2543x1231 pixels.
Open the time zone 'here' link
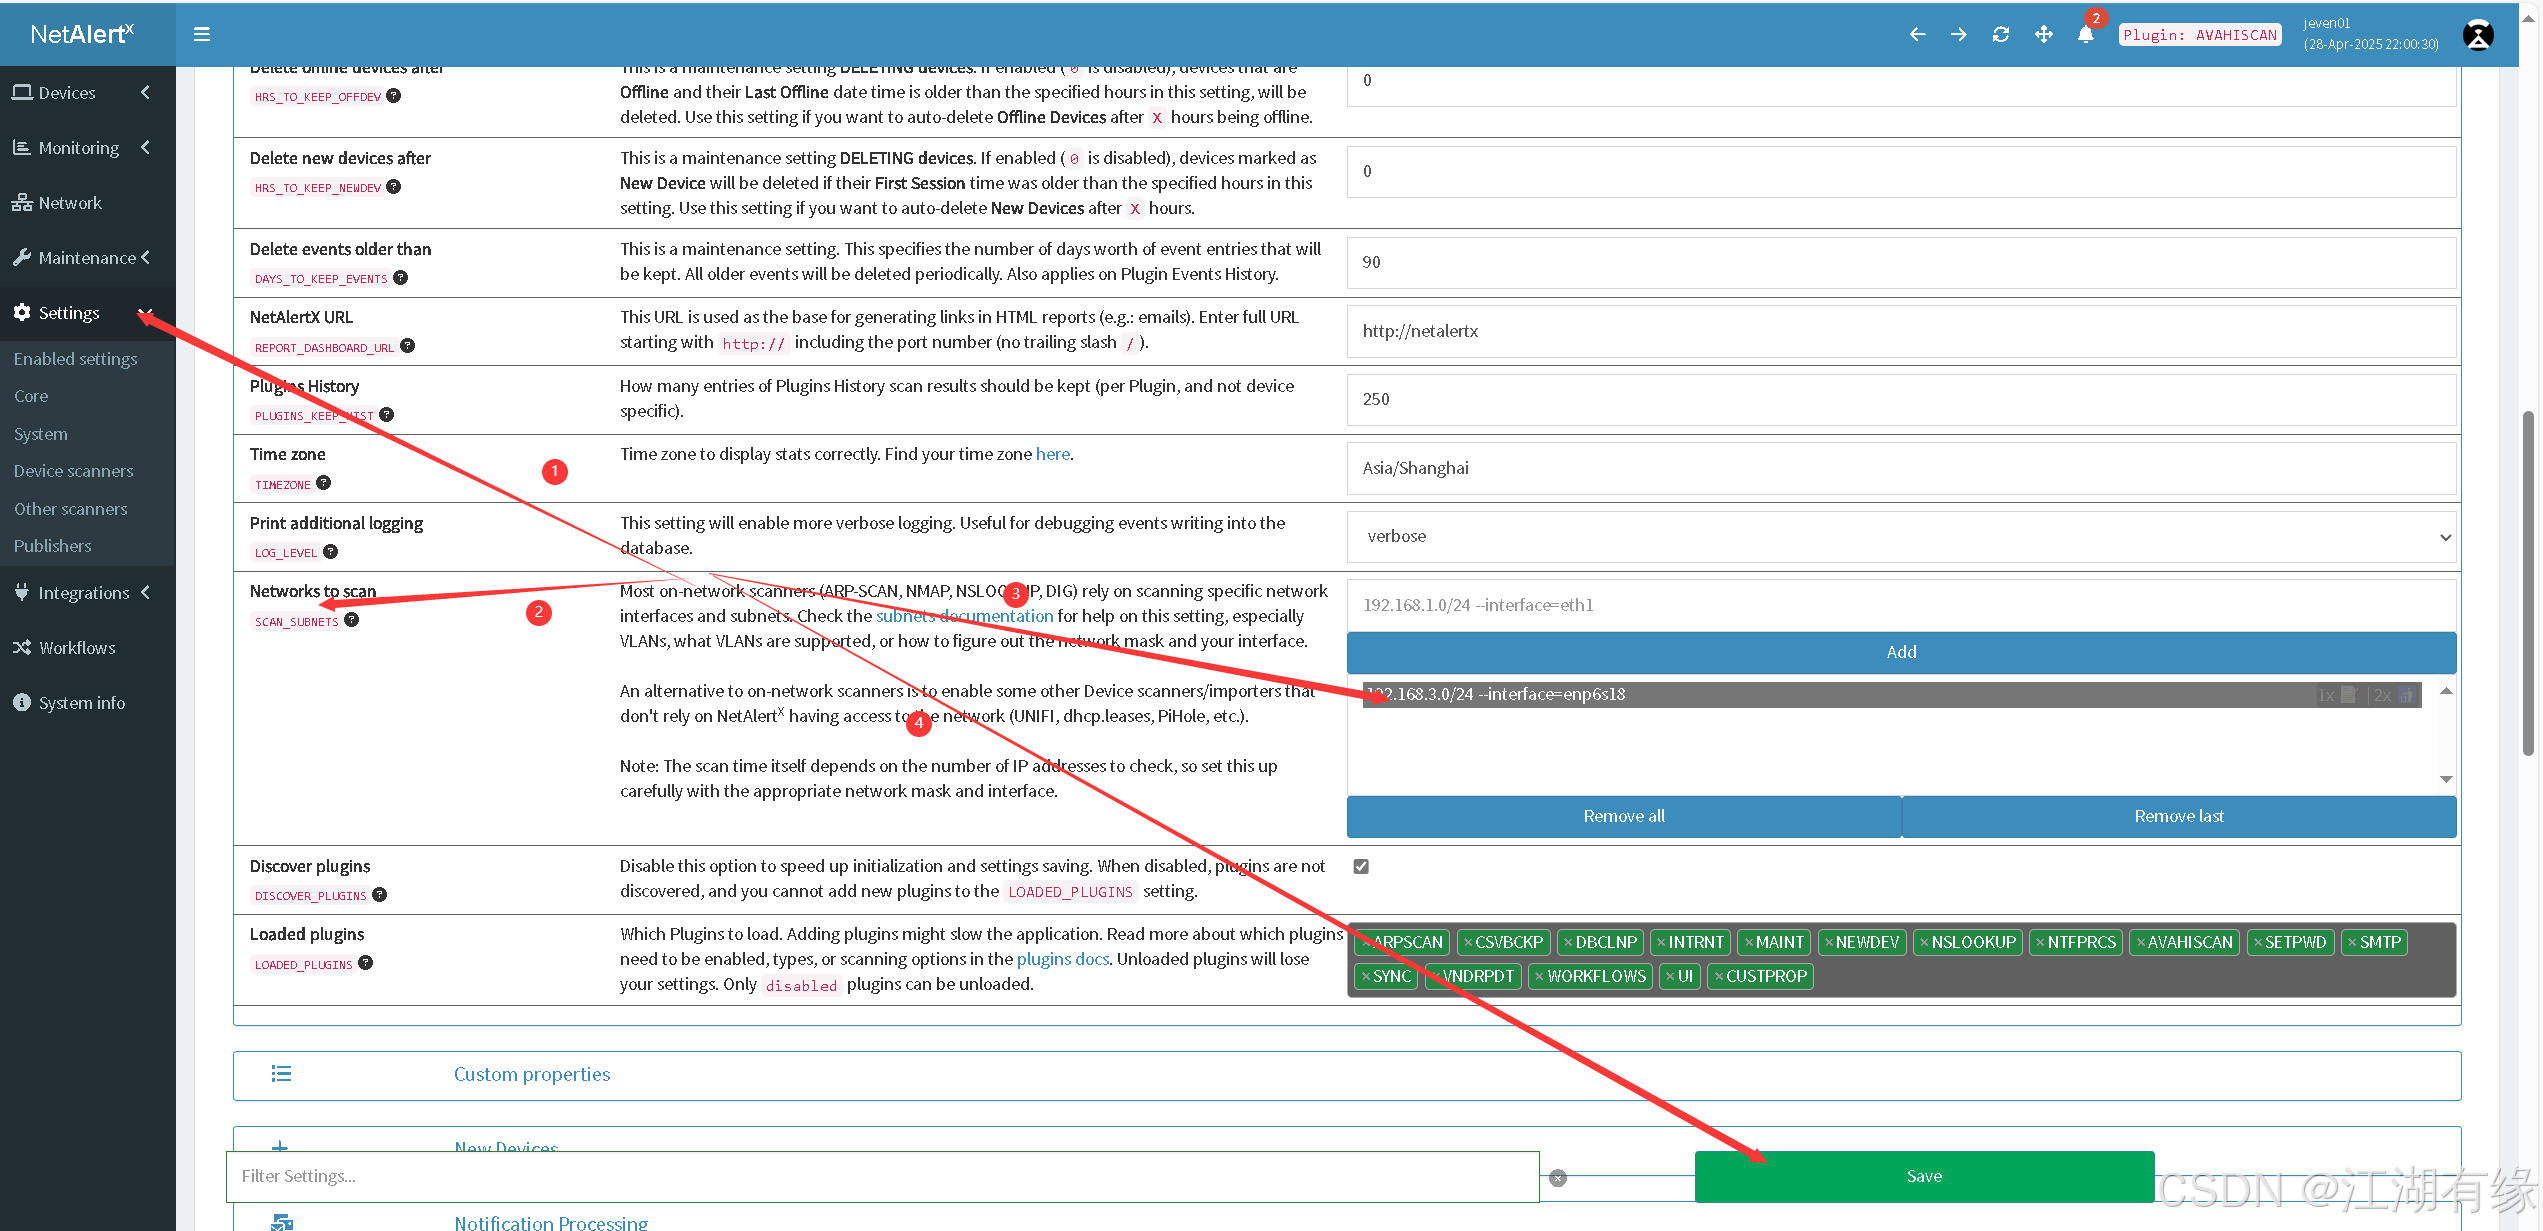[x=1053, y=454]
